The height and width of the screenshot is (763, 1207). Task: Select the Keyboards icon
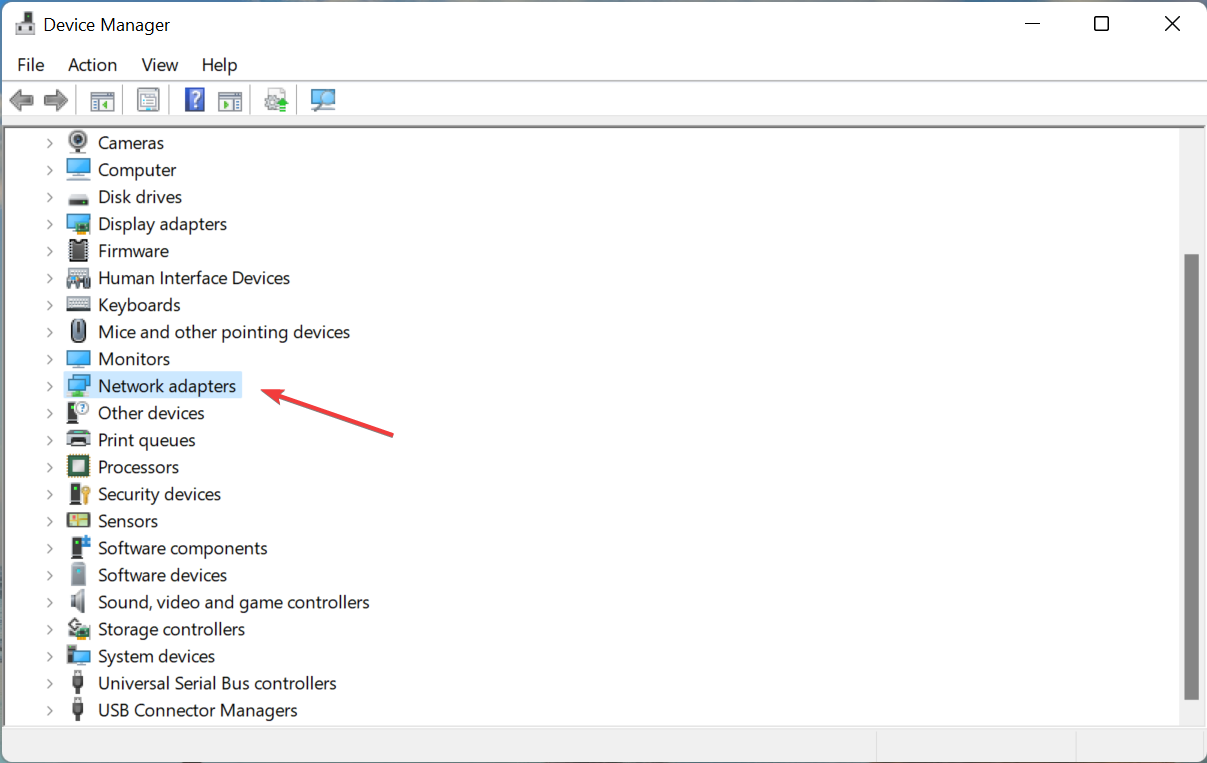(78, 304)
